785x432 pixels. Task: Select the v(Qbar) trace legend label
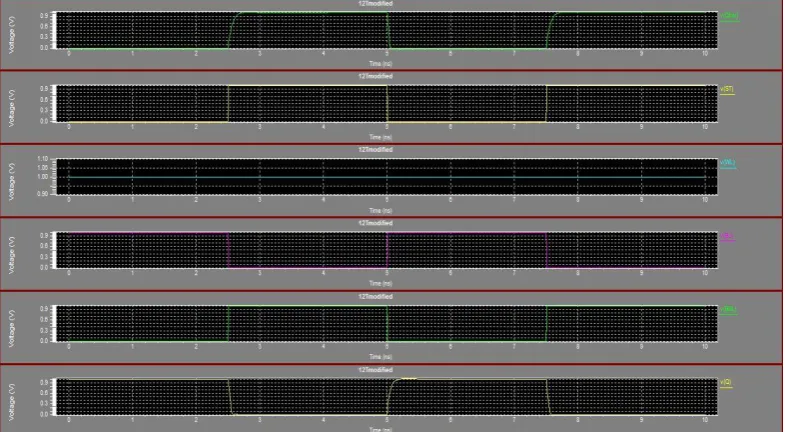pos(729,16)
